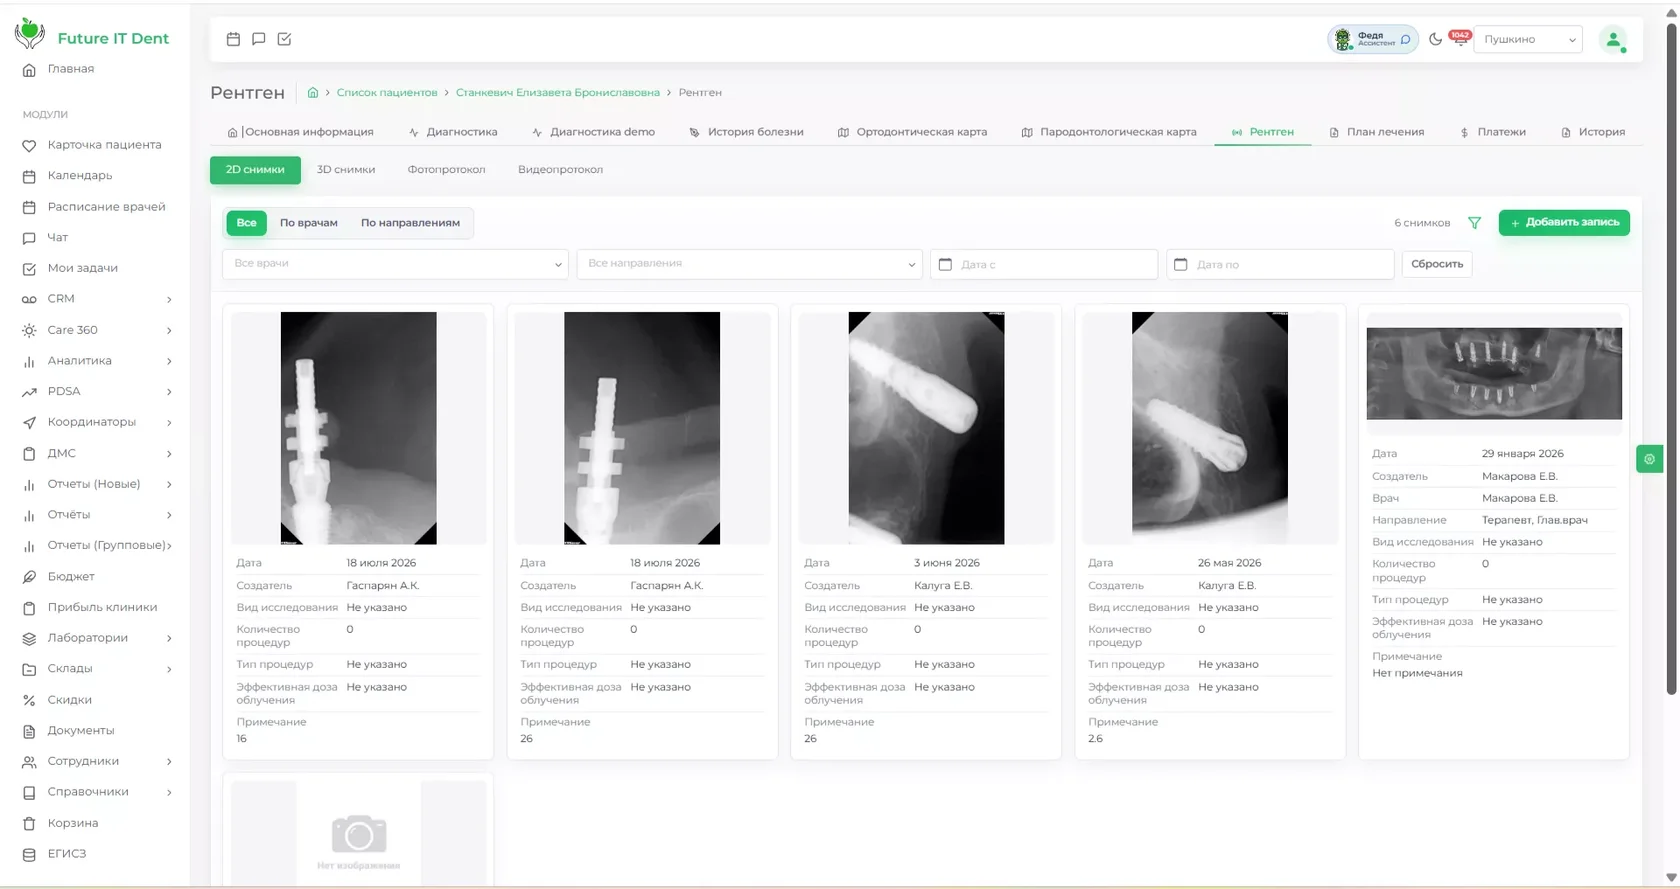Open Скидки percent icon in sidebar
This screenshot has width=1680, height=889.
pyautogui.click(x=29, y=700)
